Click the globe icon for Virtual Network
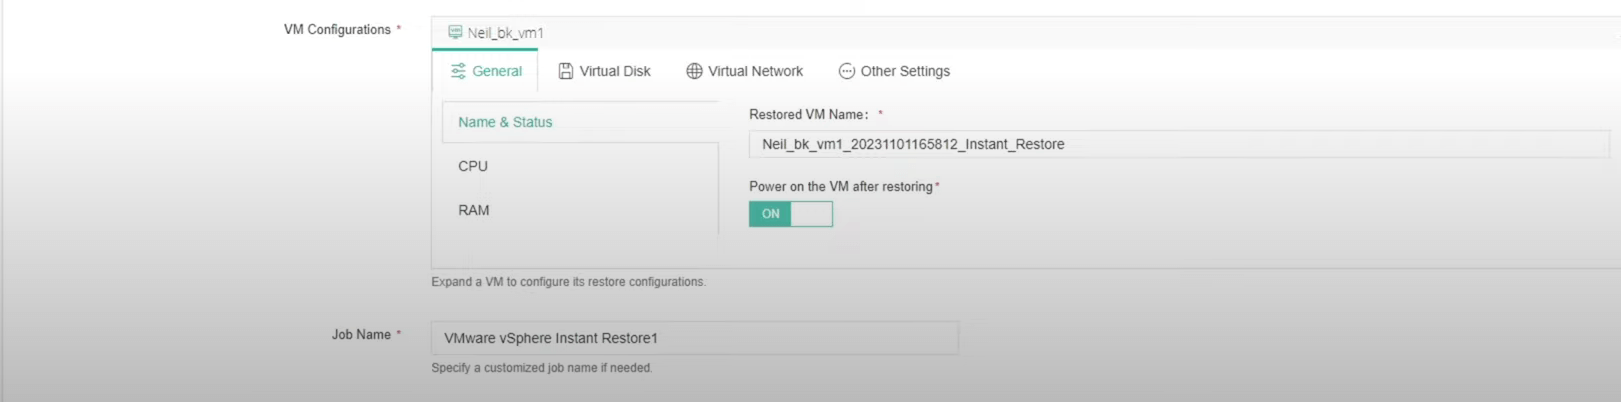The height and width of the screenshot is (402, 1621). pos(694,71)
